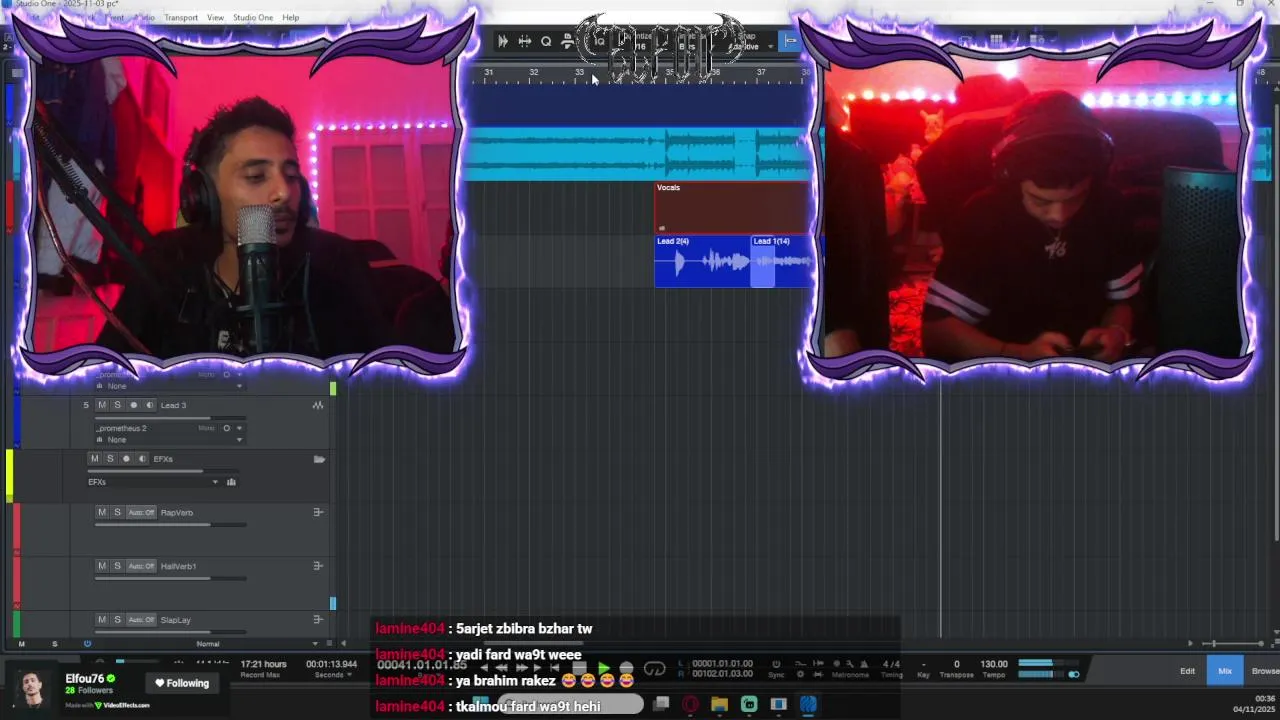Click the 4/4 time signature field
Viewport: 1280px width, 720px height.
click(x=891, y=664)
